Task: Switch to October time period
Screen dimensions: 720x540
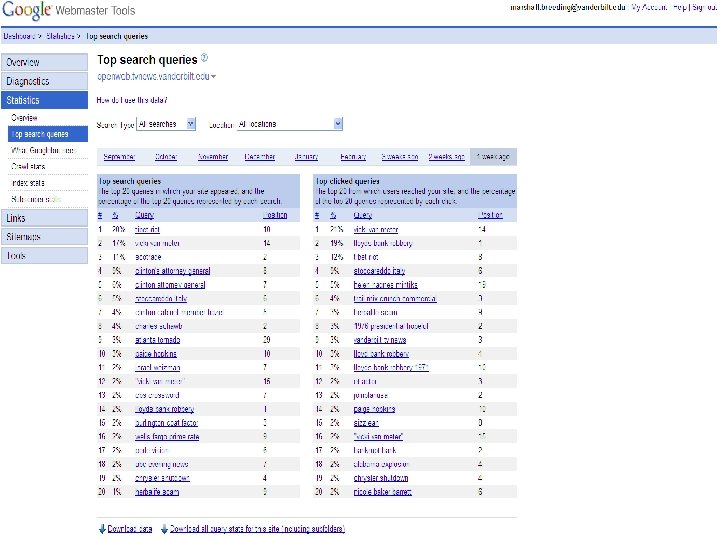Action: (x=166, y=157)
